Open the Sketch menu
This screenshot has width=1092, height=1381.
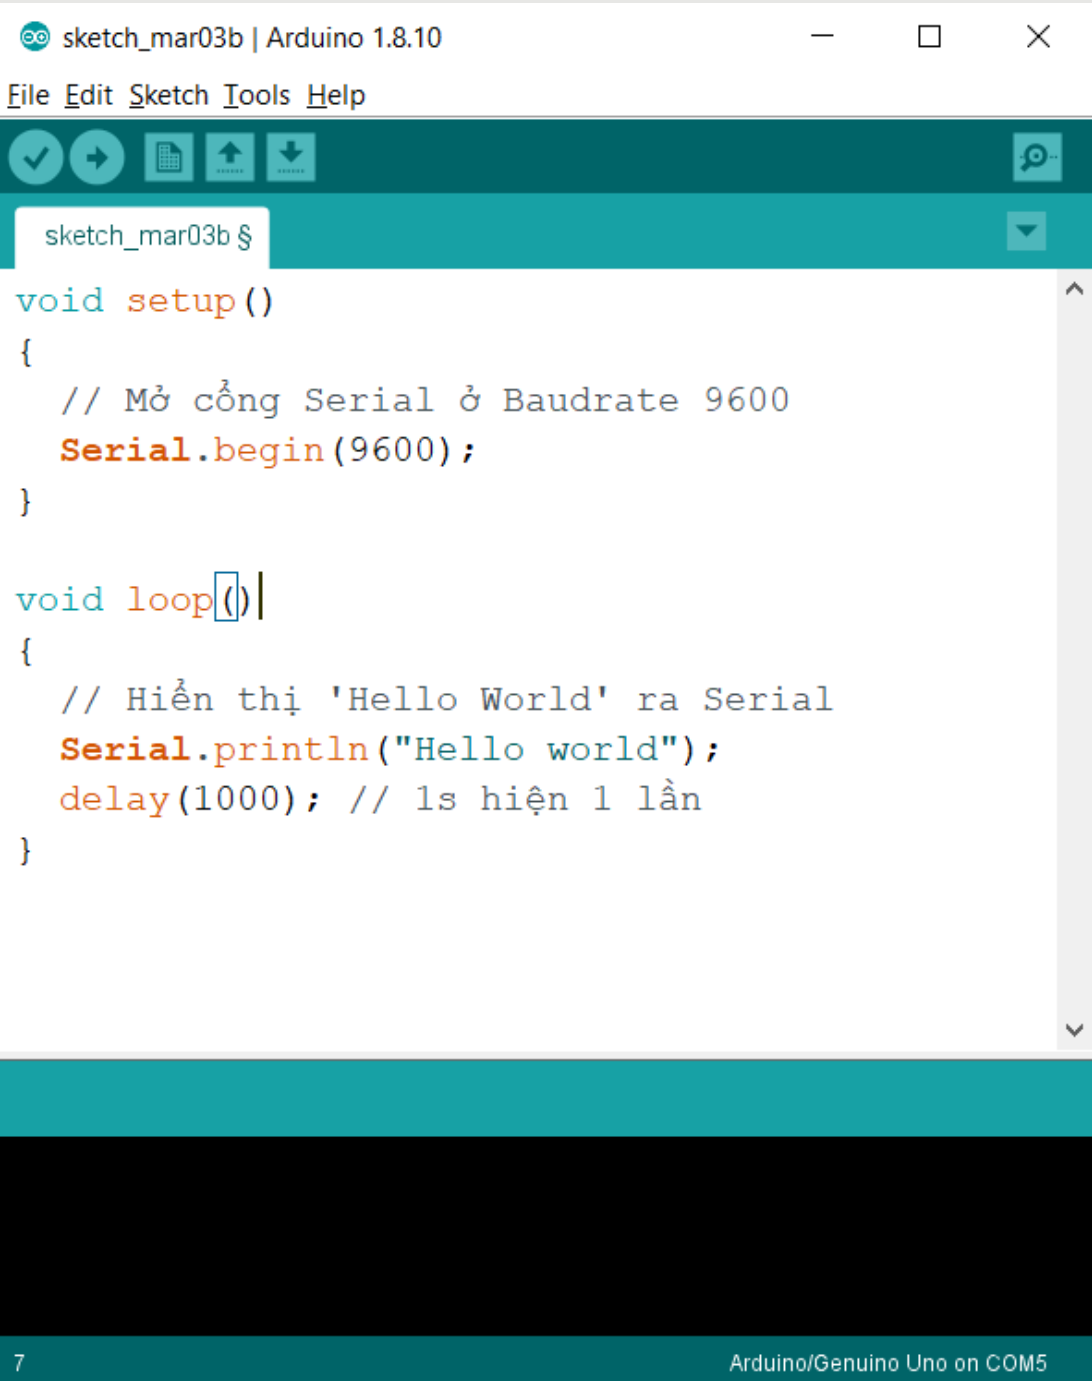pos(168,95)
